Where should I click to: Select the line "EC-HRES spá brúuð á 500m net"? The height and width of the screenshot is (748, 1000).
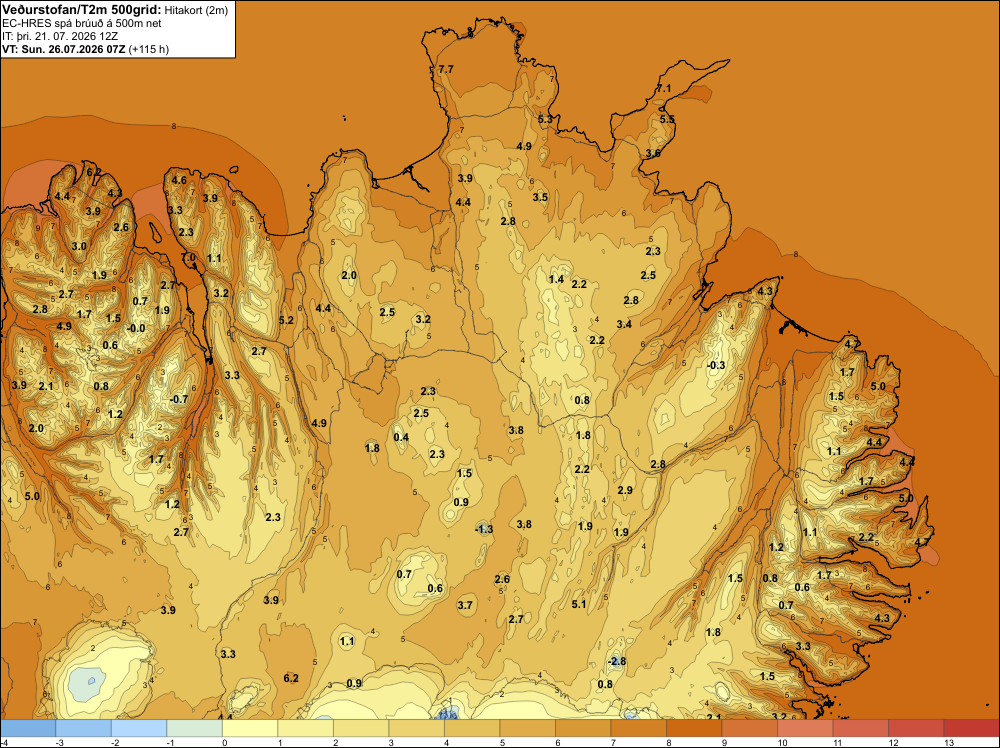[x=82, y=24]
